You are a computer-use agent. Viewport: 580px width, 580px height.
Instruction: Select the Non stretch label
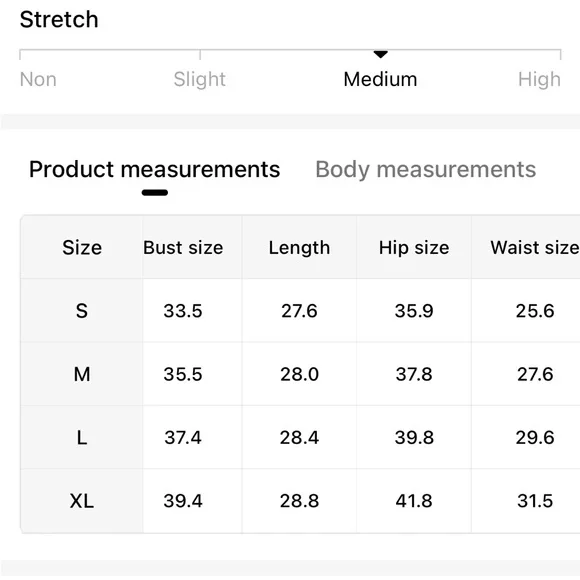pos(38,79)
